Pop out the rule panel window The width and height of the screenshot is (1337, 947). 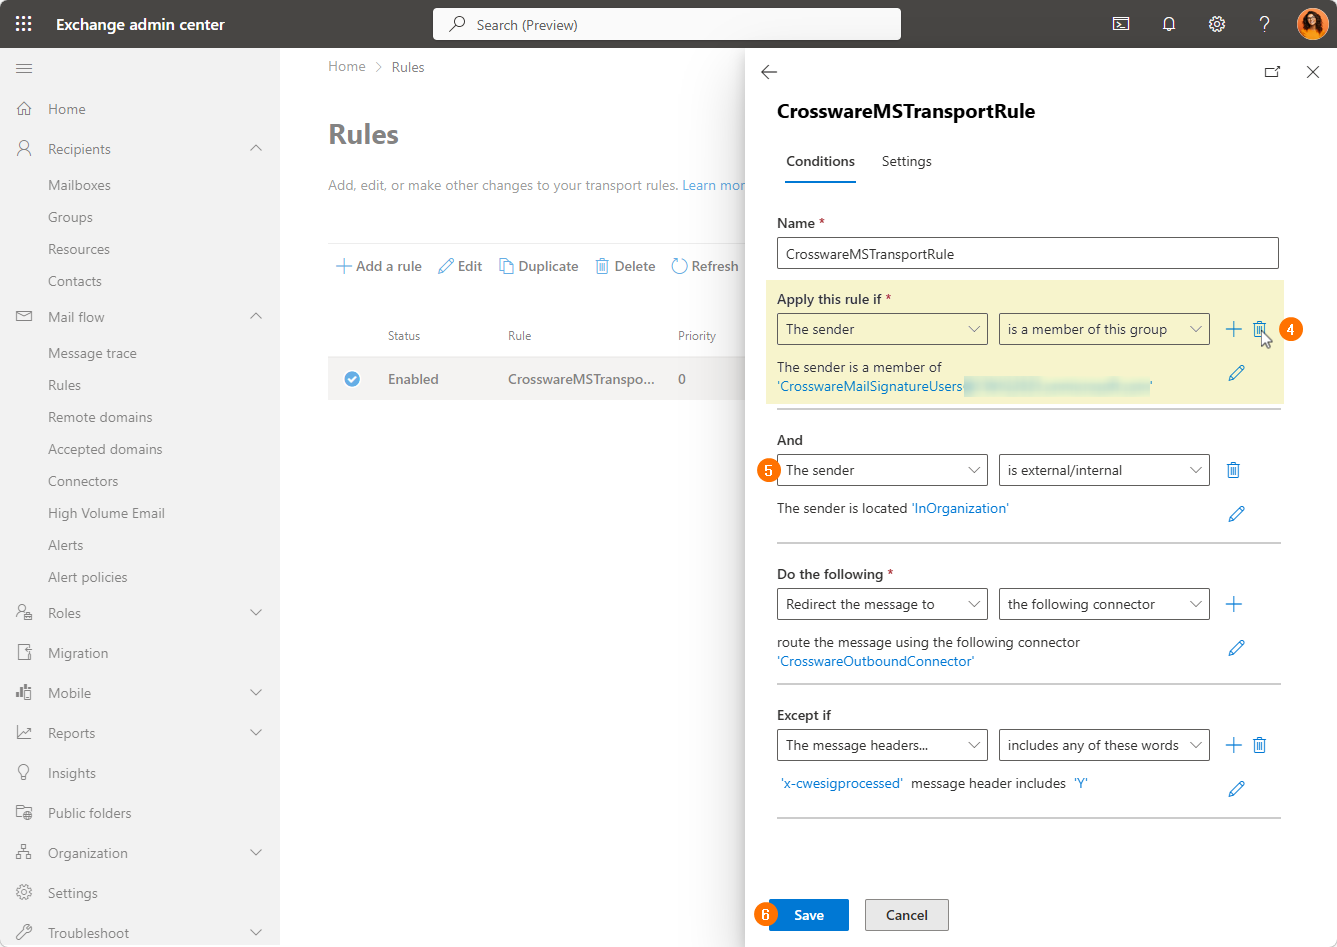1273,72
